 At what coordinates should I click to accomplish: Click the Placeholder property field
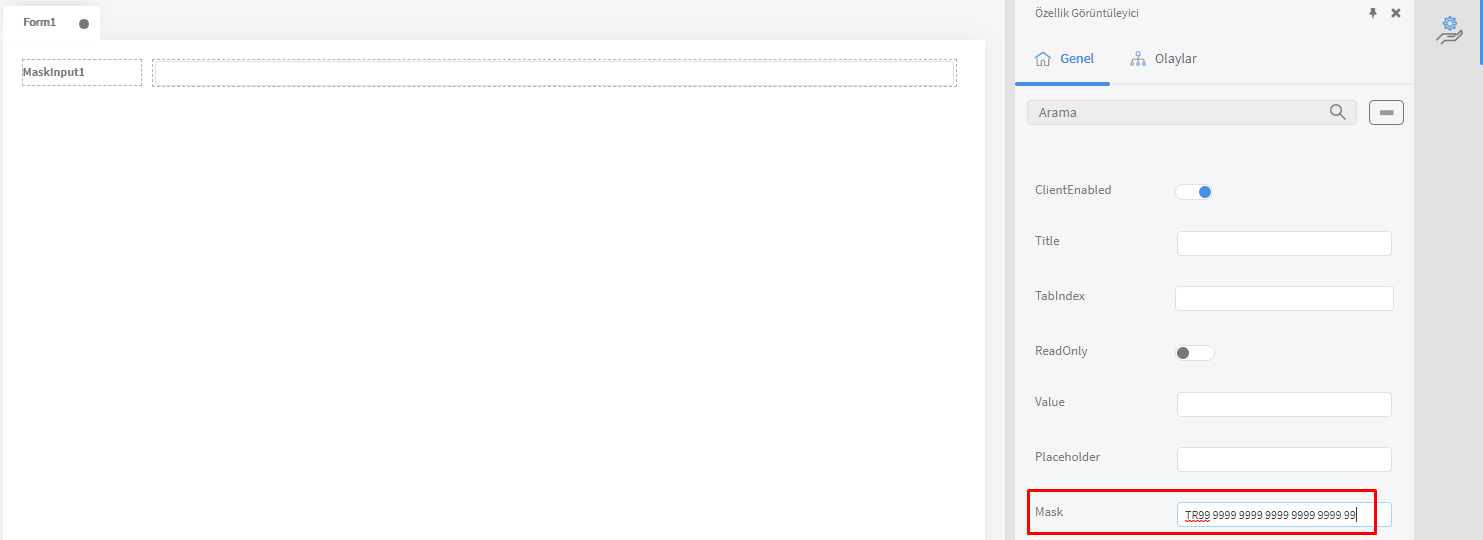click(1284, 459)
